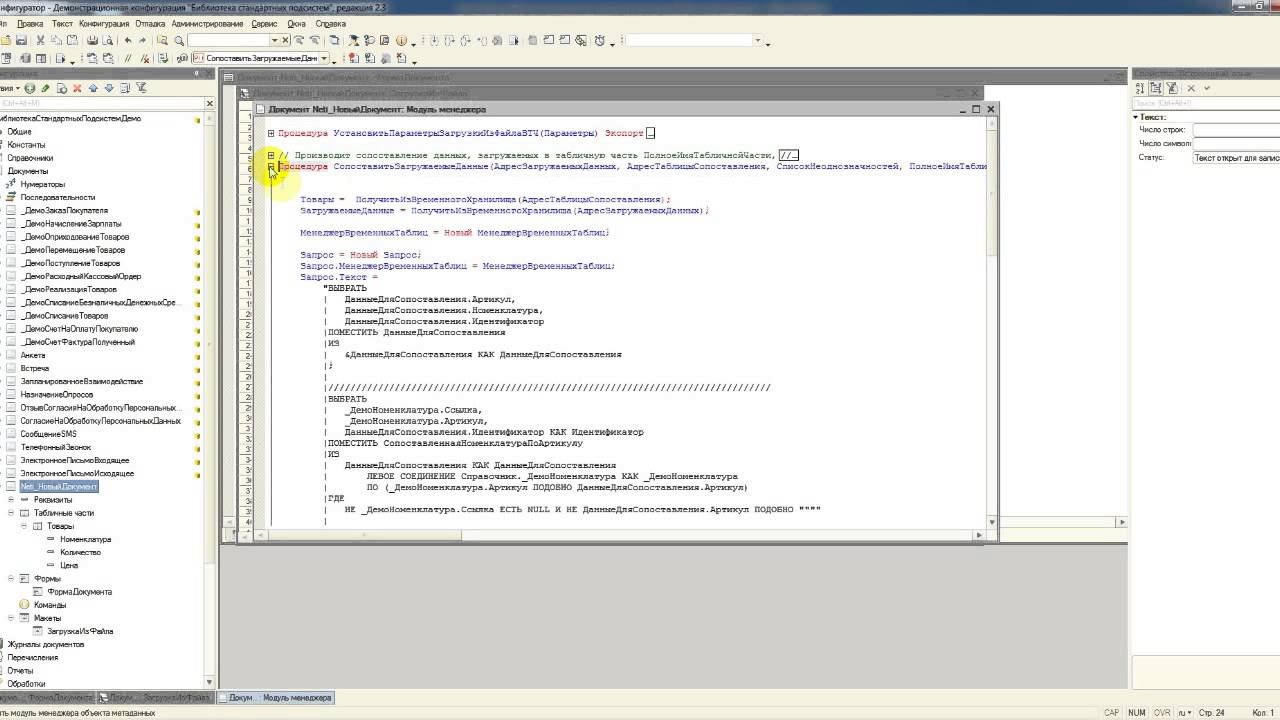
Task: Select _ДемоПоступлениеТоваров document in tree
Action: tap(70, 263)
